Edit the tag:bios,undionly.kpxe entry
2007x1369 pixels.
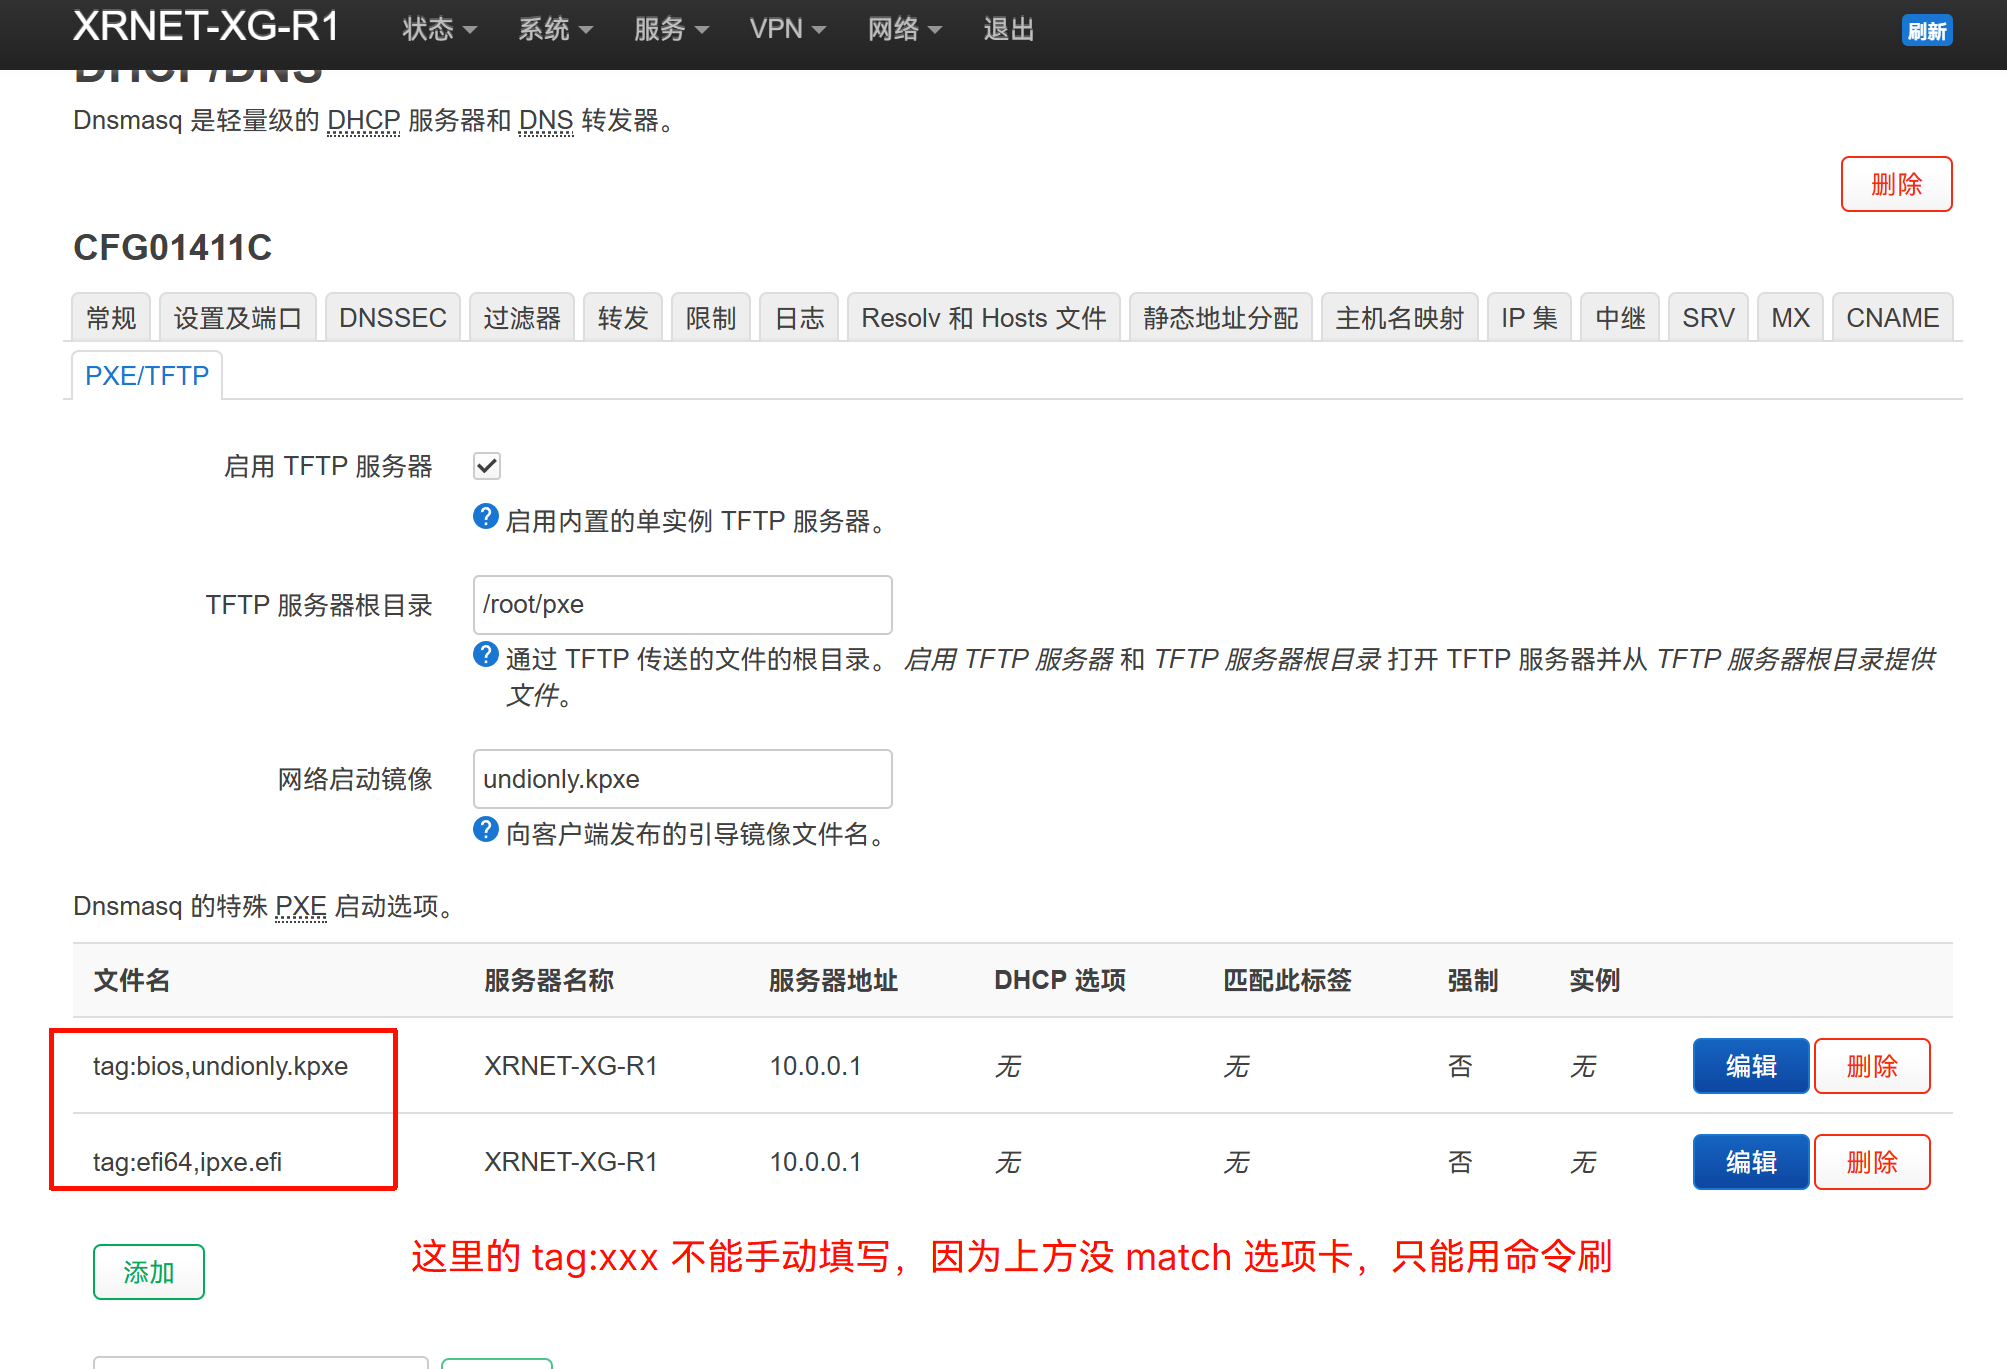[1750, 1066]
